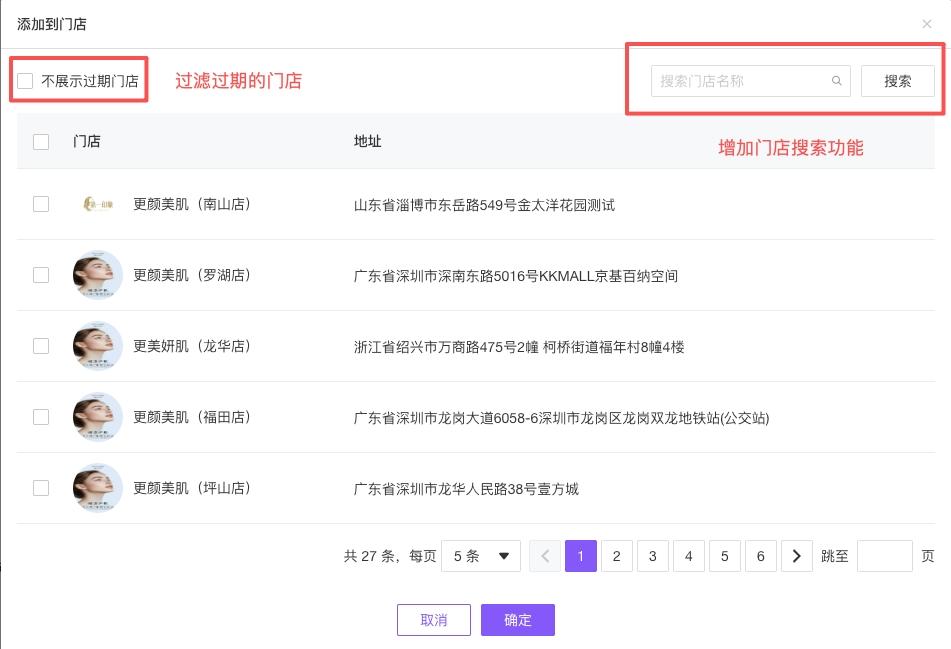The height and width of the screenshot is (649, 951).
Task: Click the 门店 column header
Action: [87, 141]
